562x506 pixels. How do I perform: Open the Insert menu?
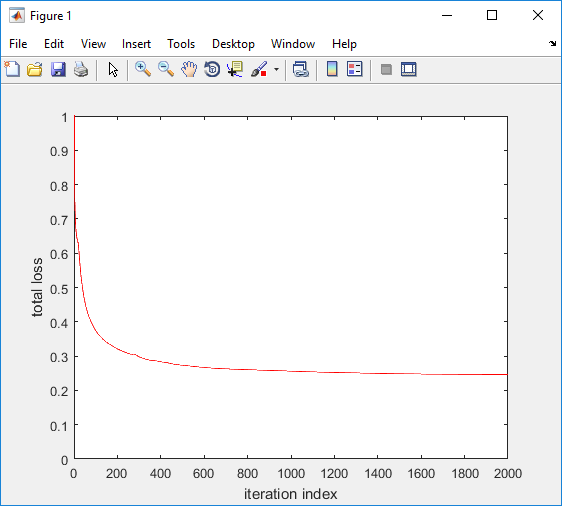click(x=136, y=44)
